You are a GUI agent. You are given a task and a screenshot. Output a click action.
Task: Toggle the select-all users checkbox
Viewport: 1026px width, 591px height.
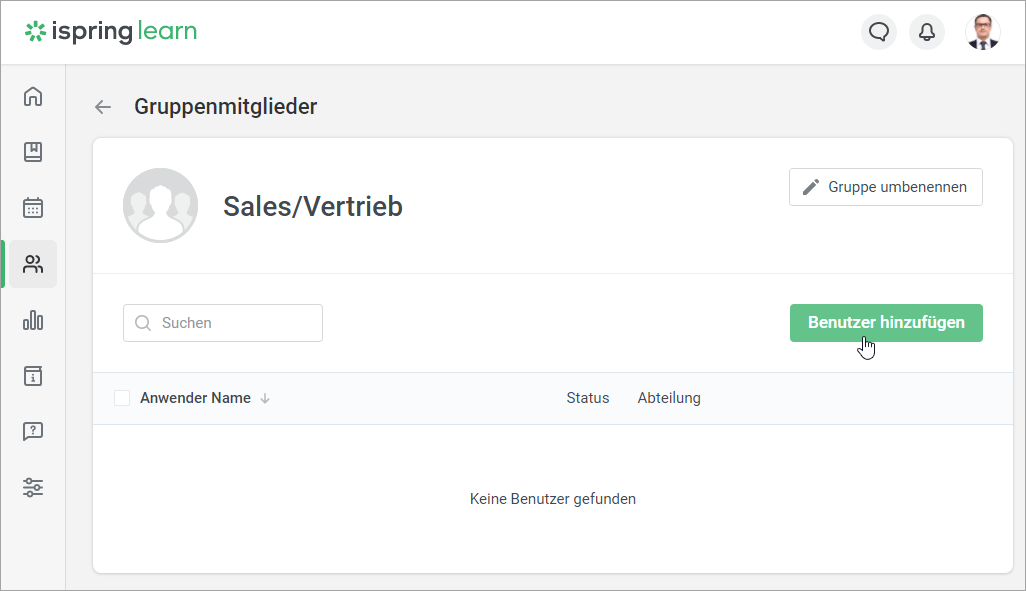click(x=122, y=398)
